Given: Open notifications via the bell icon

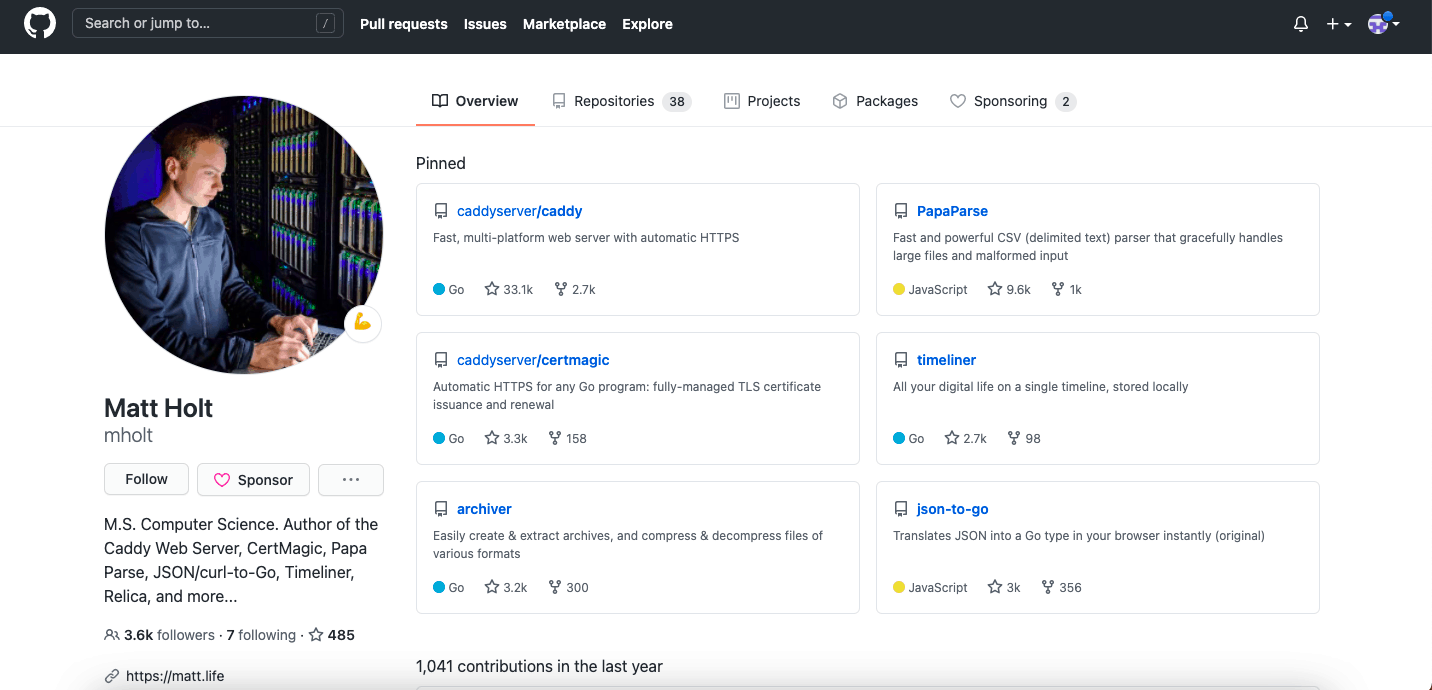Looking at the screenshot, I should pyautogui.click(x=1300, y=23).
